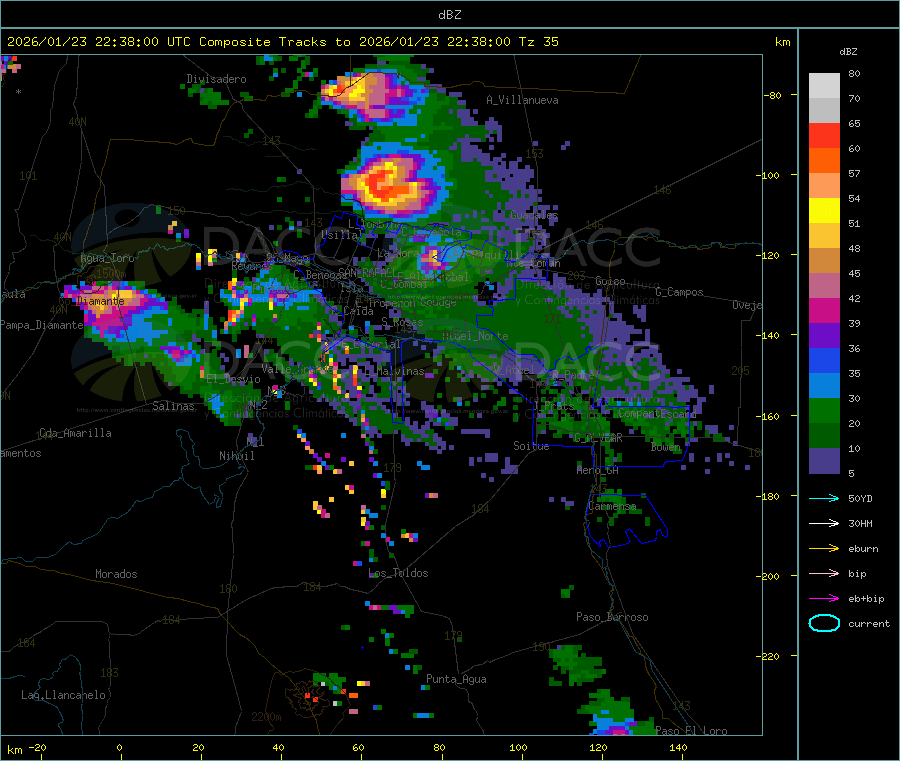The height and width of the screenshot is (761, 900).
Task: Click the '-160' tick on the vertical km axis
Action: (x=767, y=416)
